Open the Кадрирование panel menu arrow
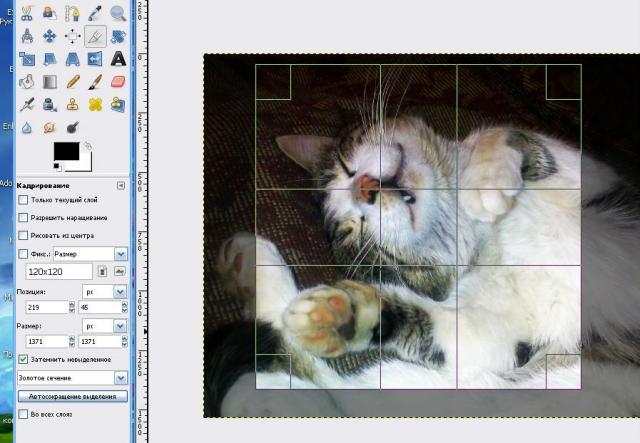 (121, 185)
